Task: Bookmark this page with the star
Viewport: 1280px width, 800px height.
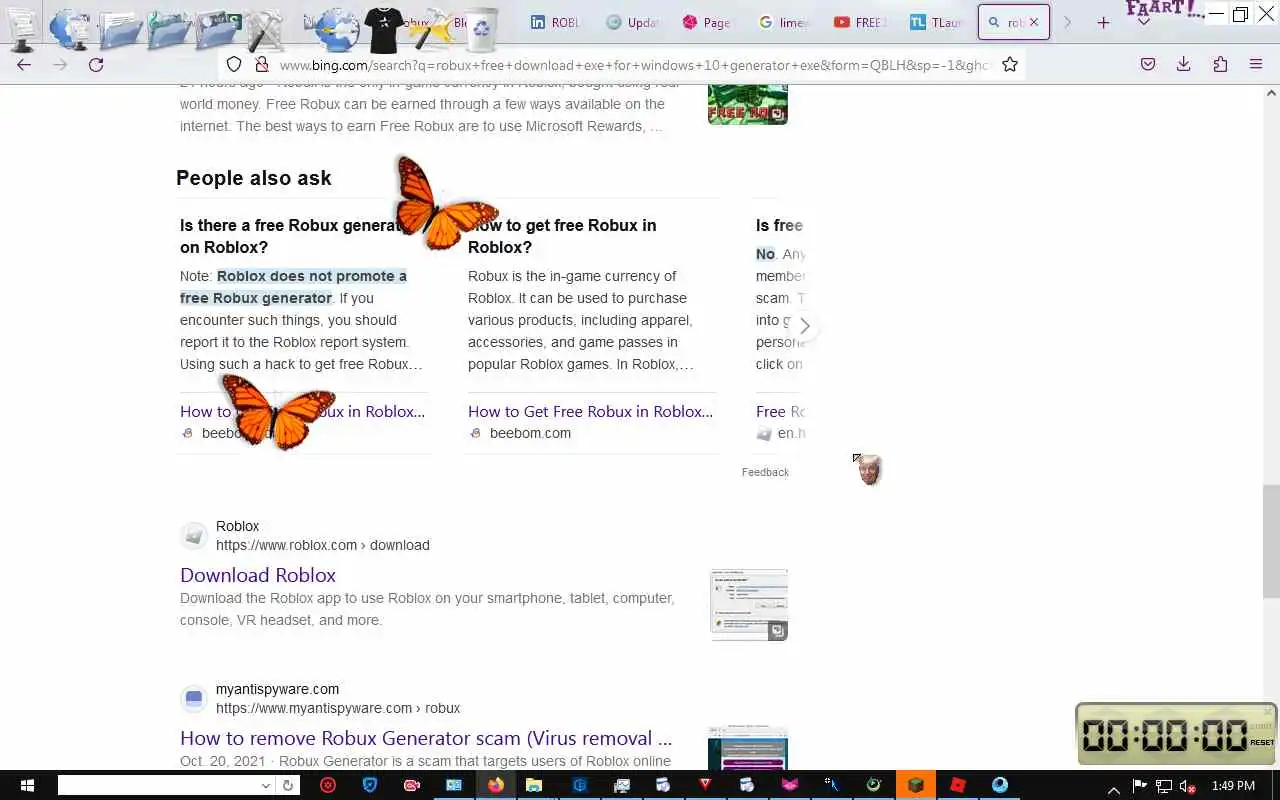Action: [x=1010, y=64]
